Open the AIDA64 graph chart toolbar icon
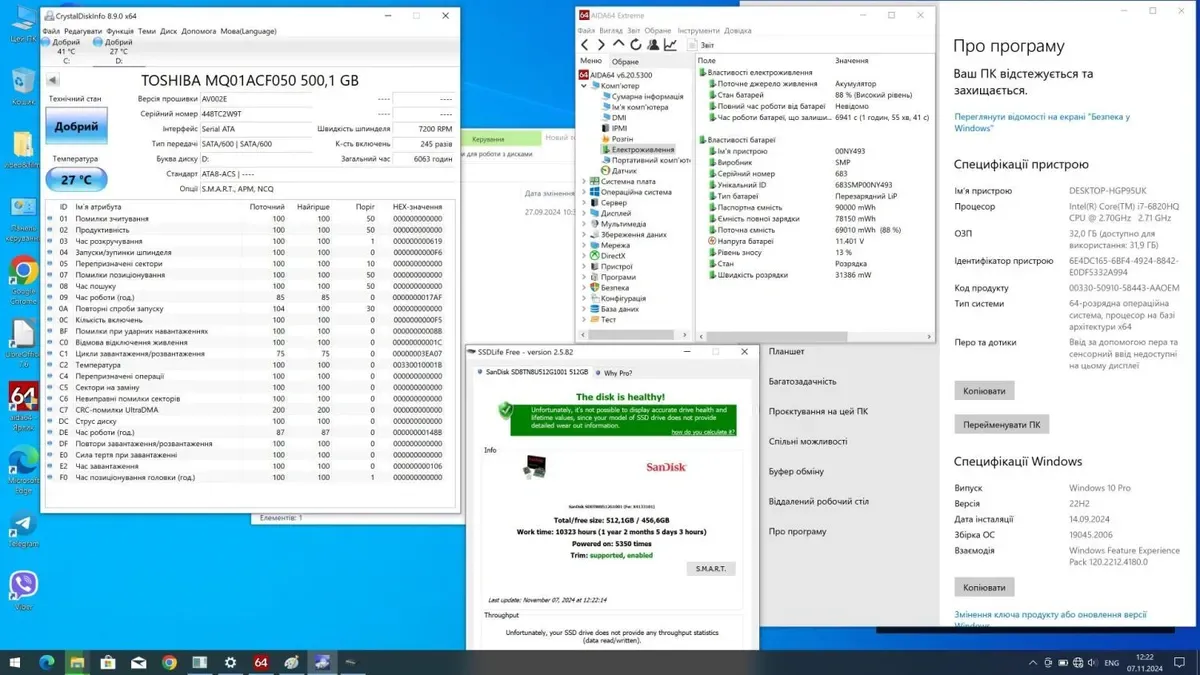Viewport: 1200px width, 675px height. (670, 45)
